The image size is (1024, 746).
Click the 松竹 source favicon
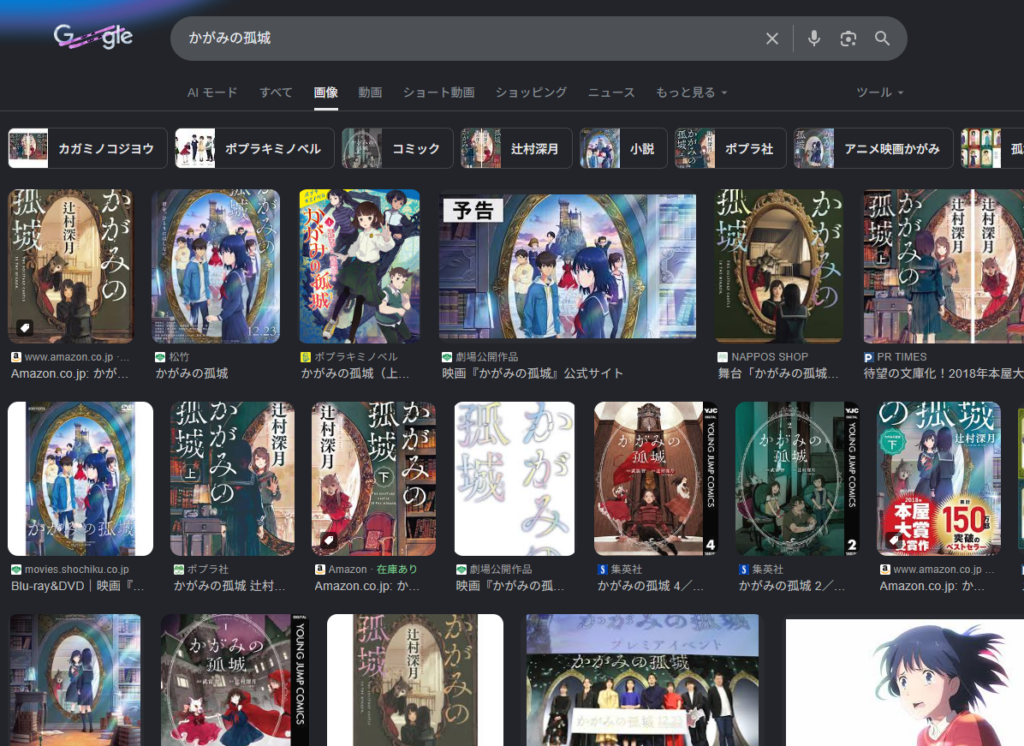160,357
